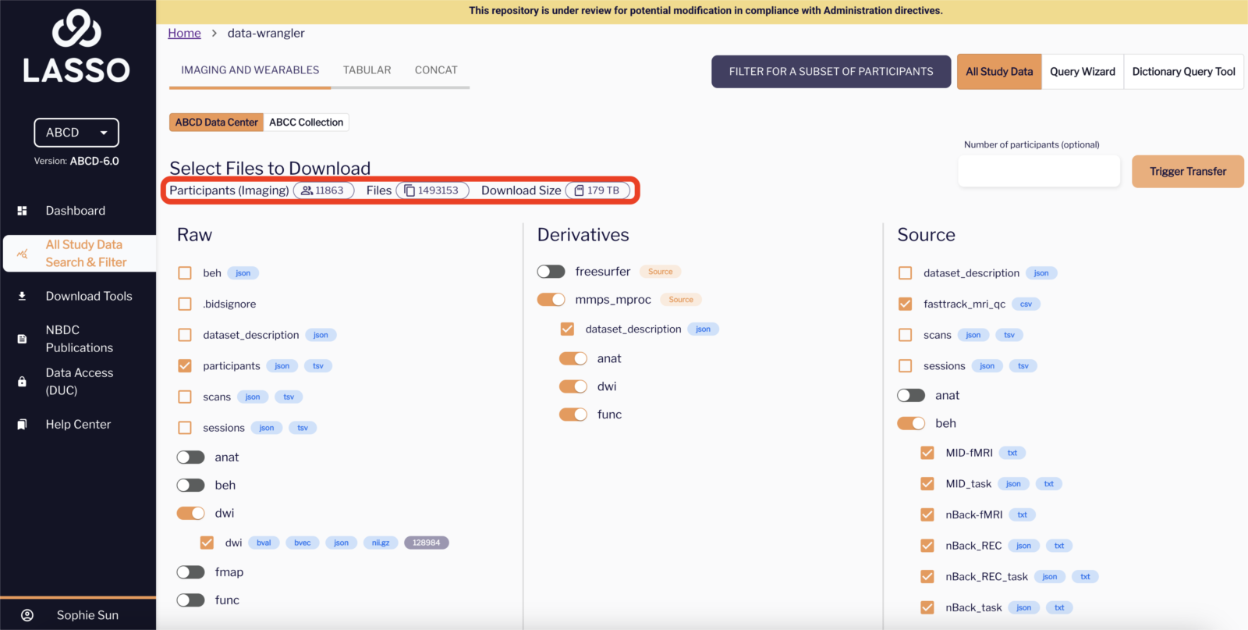Screen dimensions: 1248x630
Task: Enable the Source anat toggle
Action: point(911,395)
